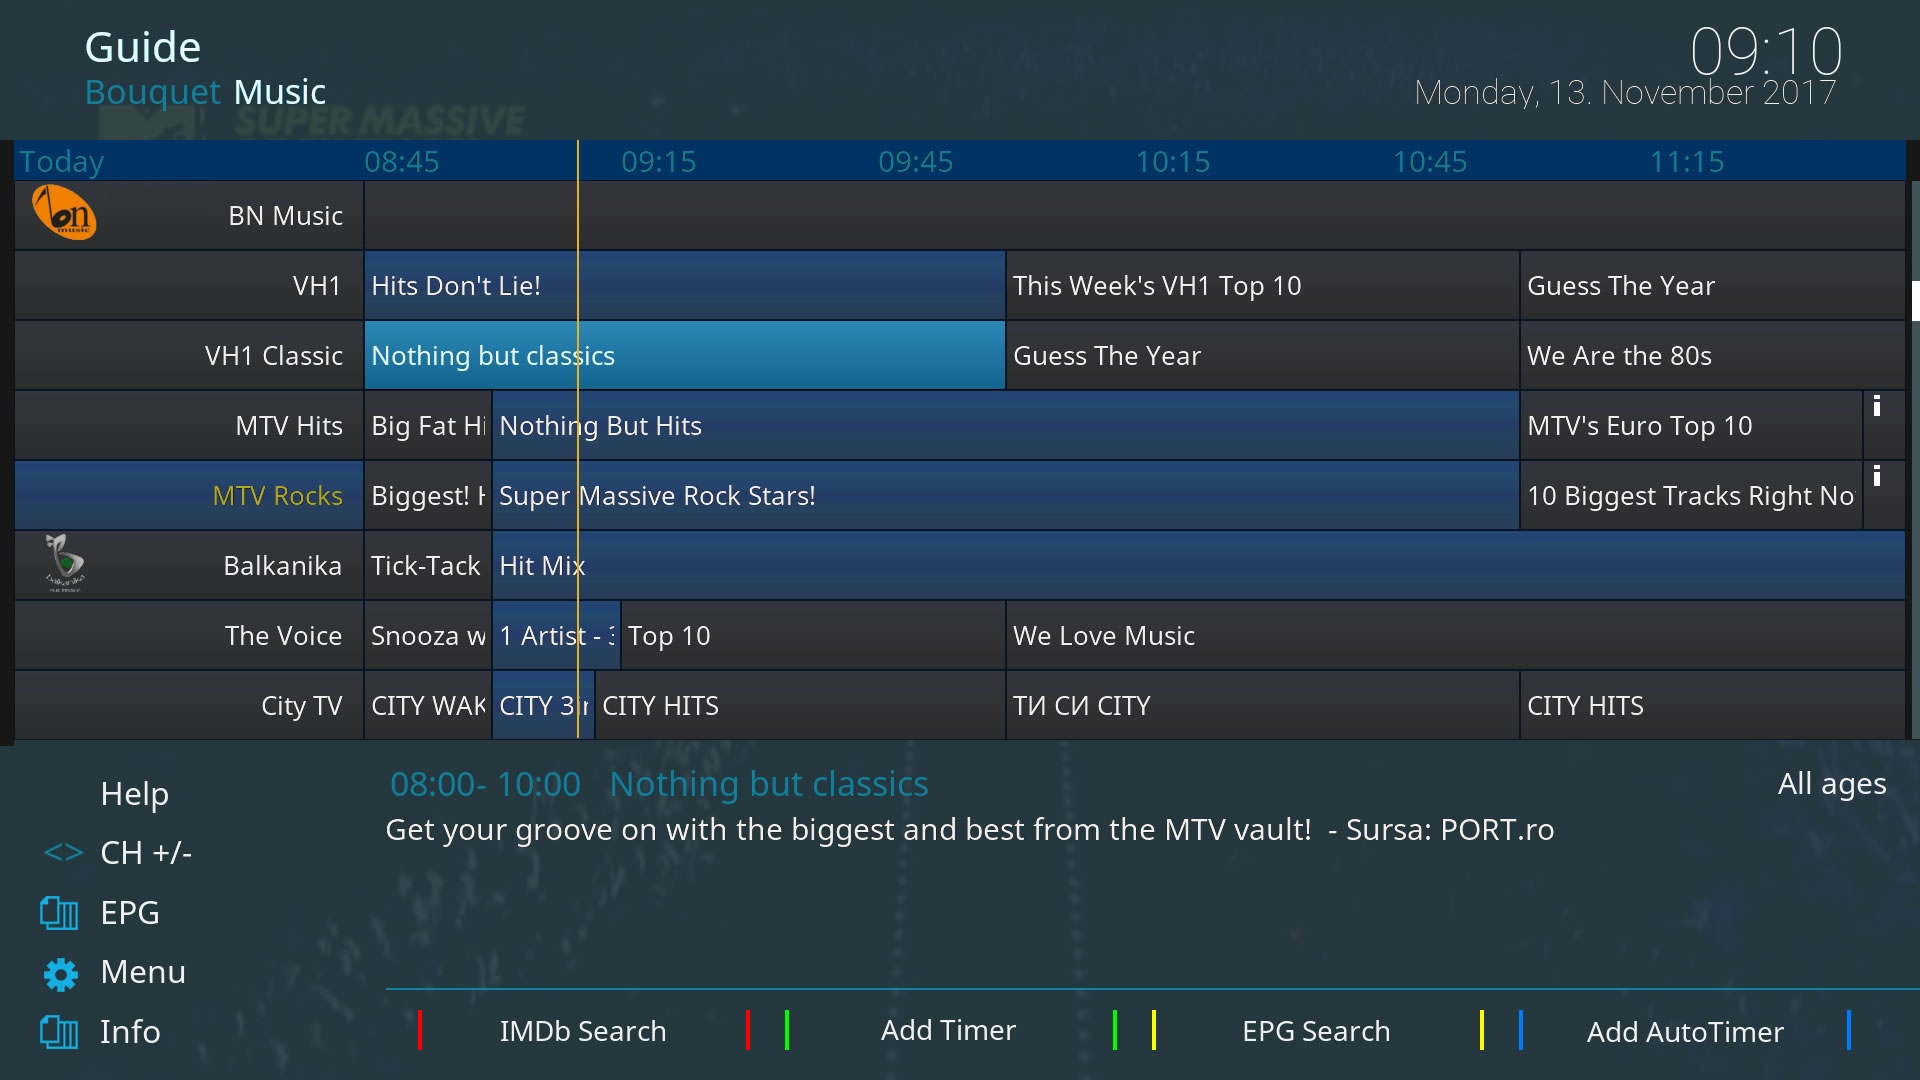Select We Love Music programme
This screenshot has width=1920, height=1080.
[x=1455, y=635]
